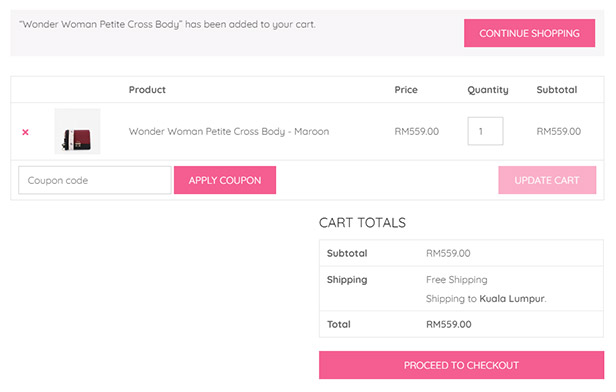
Task: Click the Shipping label in cart totals
Action: pos(347,280)
